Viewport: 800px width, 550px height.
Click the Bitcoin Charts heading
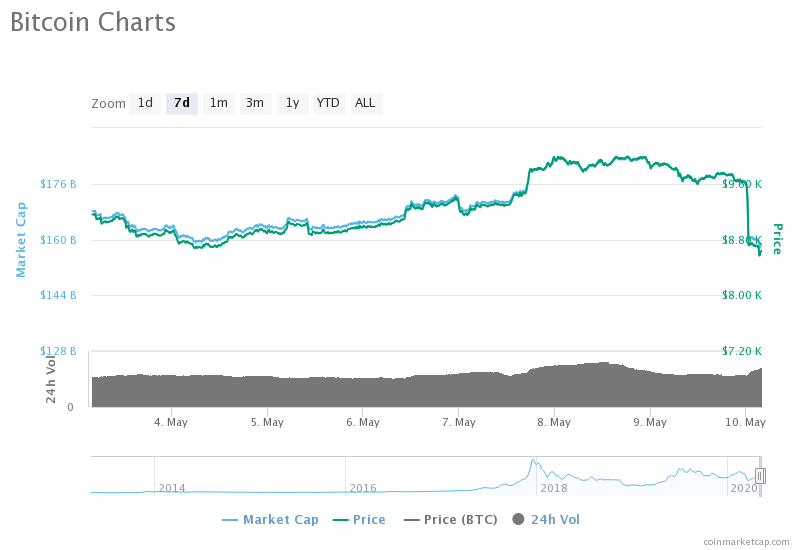[93, 22]
